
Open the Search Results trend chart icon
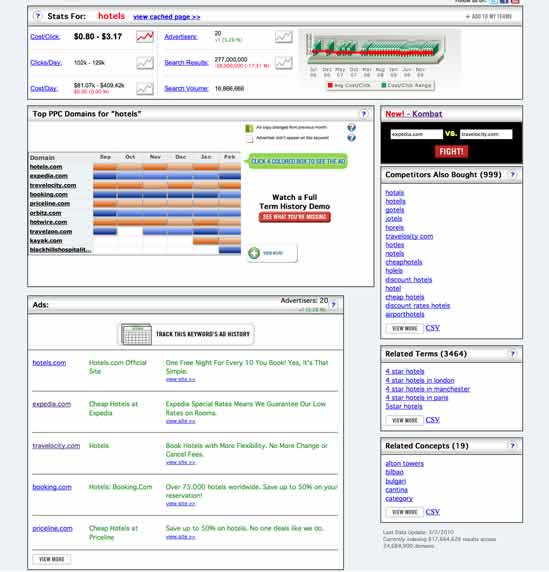283,63
